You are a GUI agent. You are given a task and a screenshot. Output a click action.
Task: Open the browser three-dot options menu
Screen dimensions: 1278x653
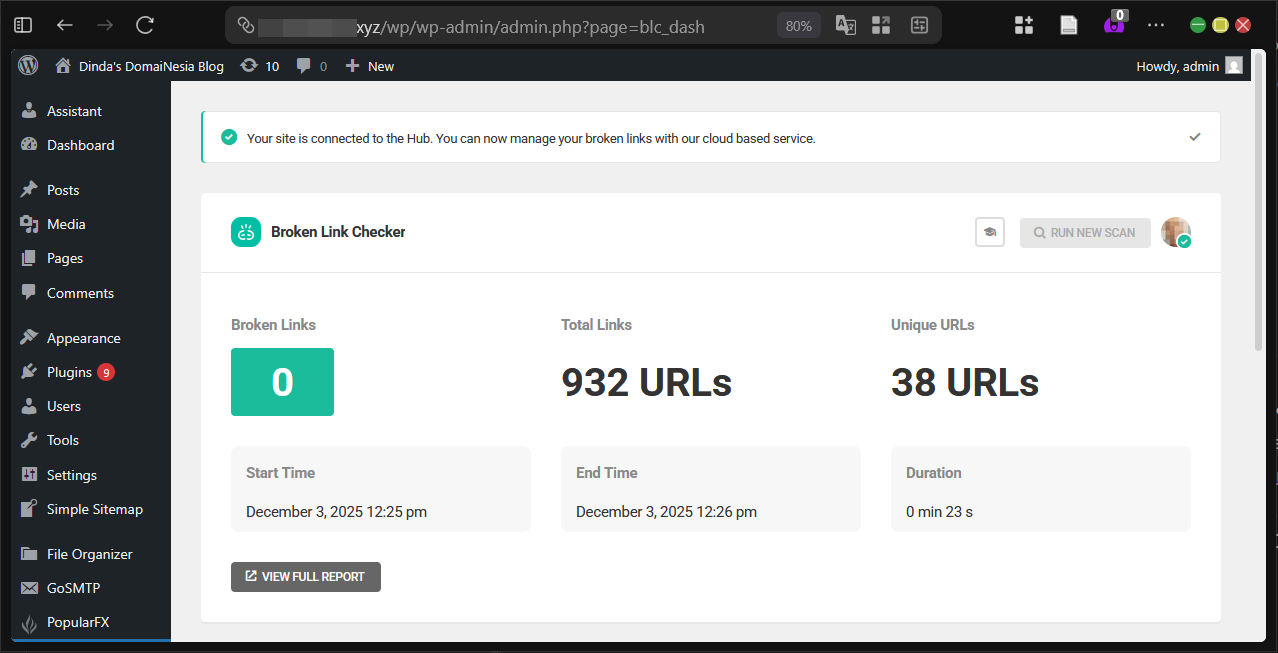[1156, 24]
